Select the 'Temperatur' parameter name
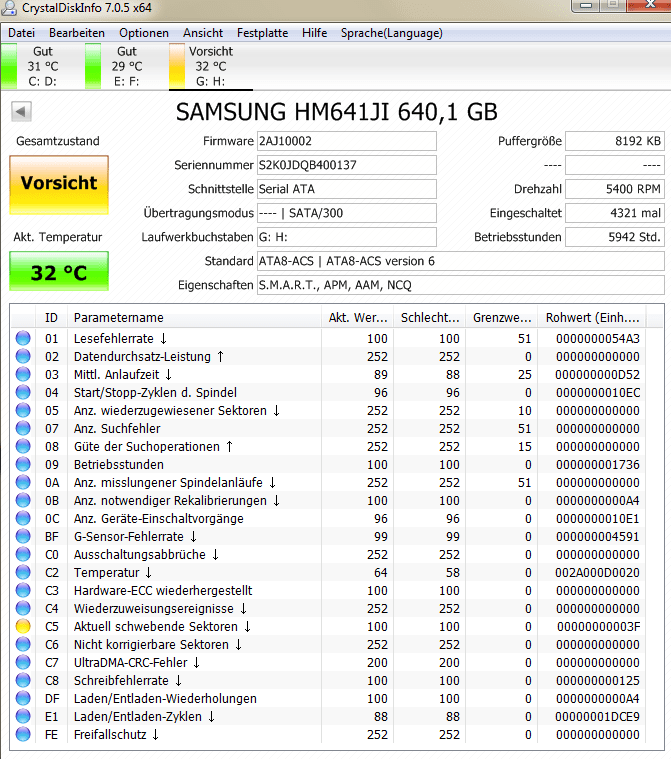 [107, 573]
